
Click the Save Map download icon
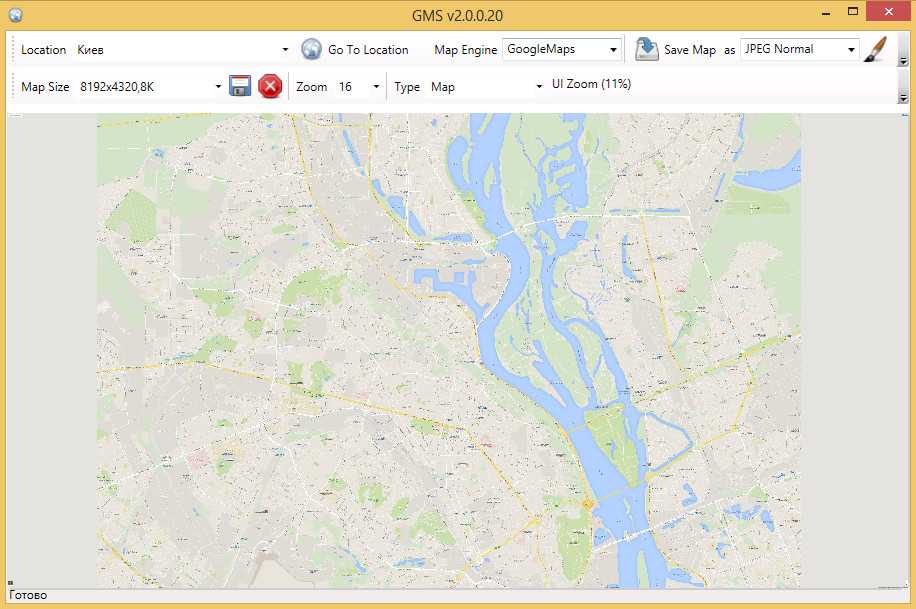tap(647, 49)
